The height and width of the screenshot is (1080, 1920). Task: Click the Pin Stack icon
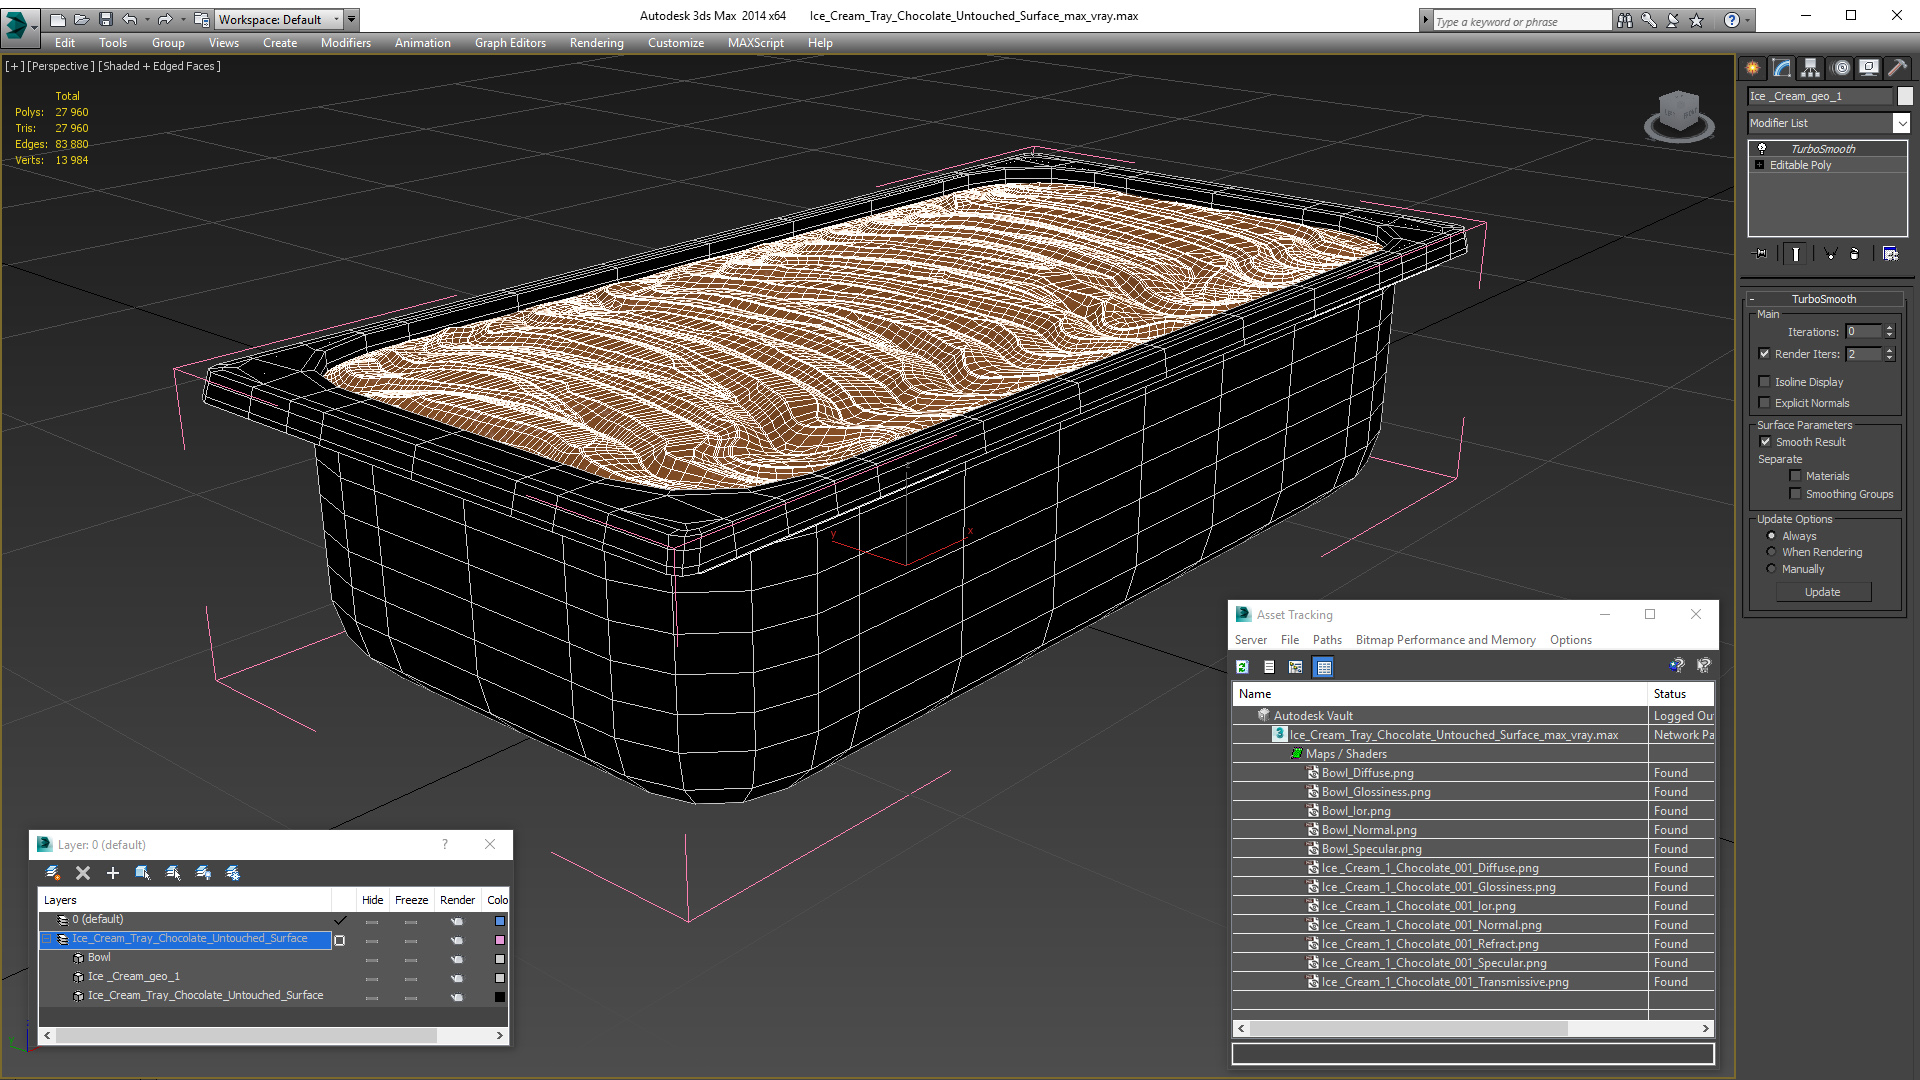[1761, 254]
